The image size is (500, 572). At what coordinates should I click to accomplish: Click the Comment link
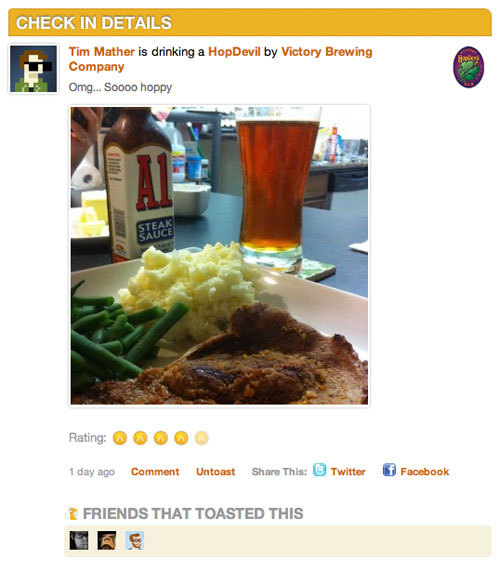pos(155,472)
